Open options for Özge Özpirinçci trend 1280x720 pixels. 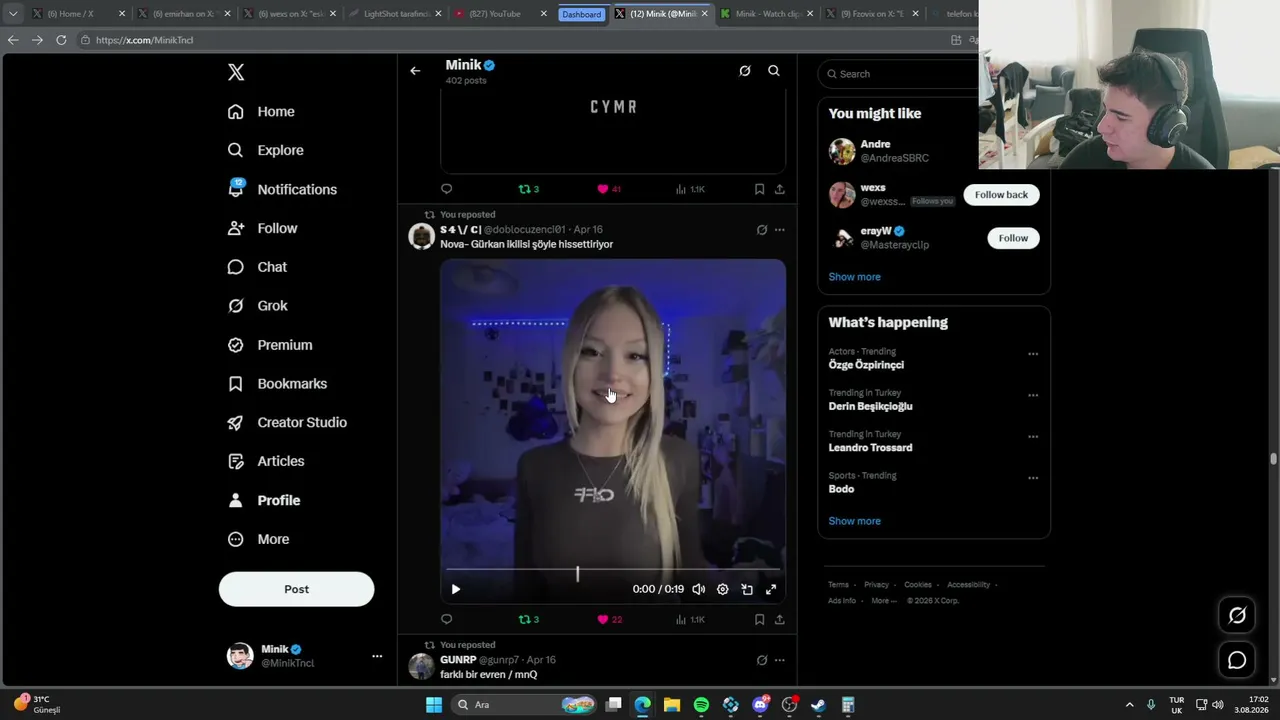[x=1033, y=354]
